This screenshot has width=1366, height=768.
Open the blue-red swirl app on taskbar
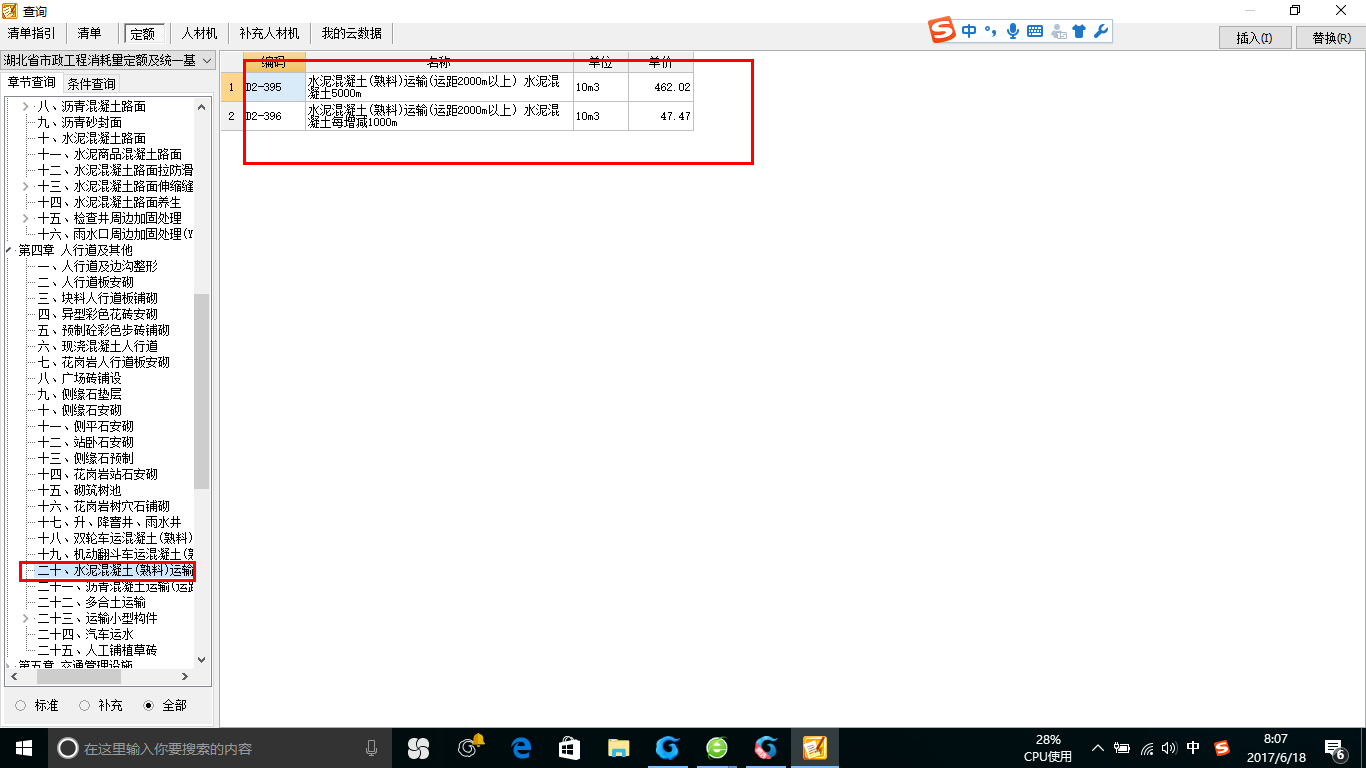pos(766,748)
